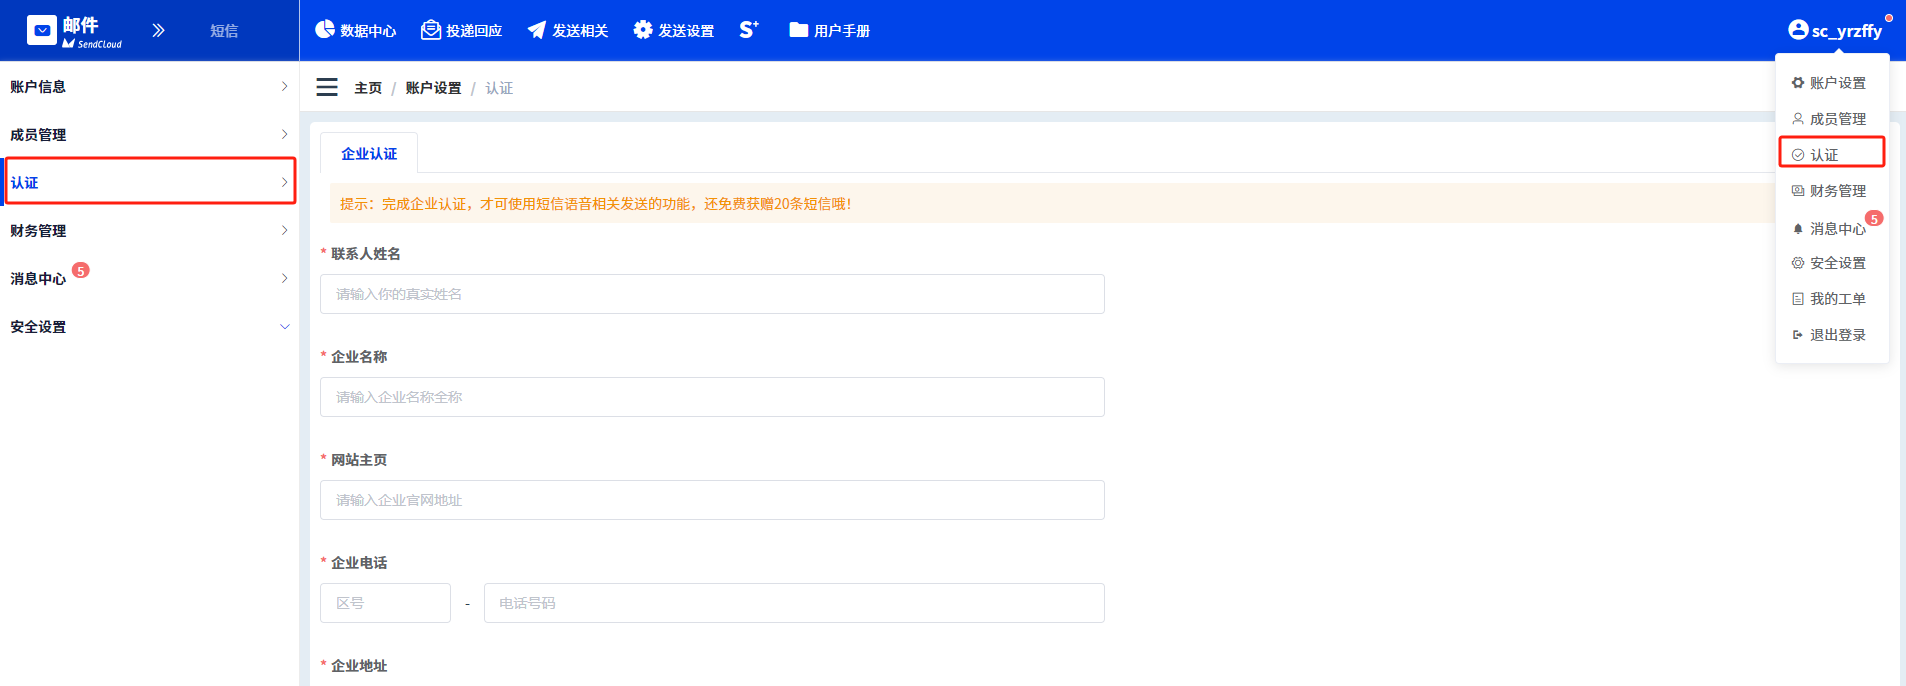Expand sidebar 财务管理 chevron arrow
The height and width of the screenshot is (686, 1906).
(284, 231)
